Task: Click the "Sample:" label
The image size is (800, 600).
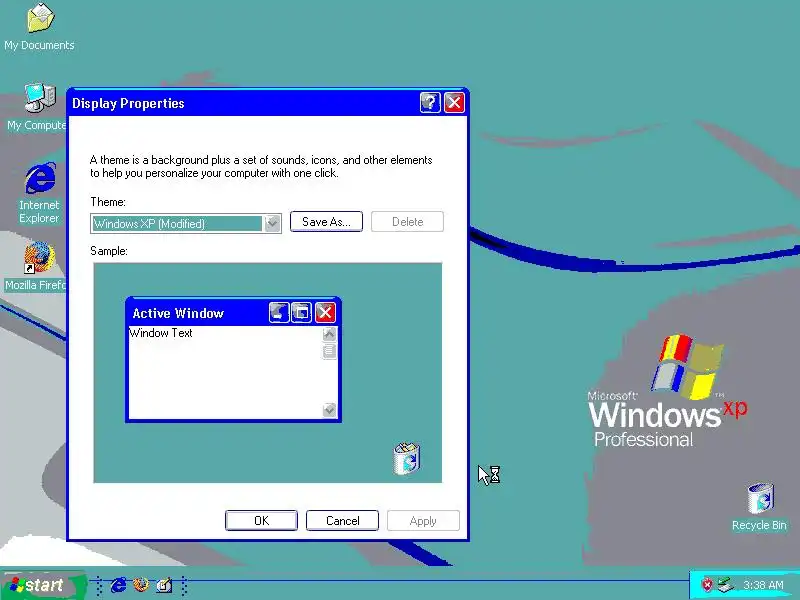Action: [x=109, y=251]
